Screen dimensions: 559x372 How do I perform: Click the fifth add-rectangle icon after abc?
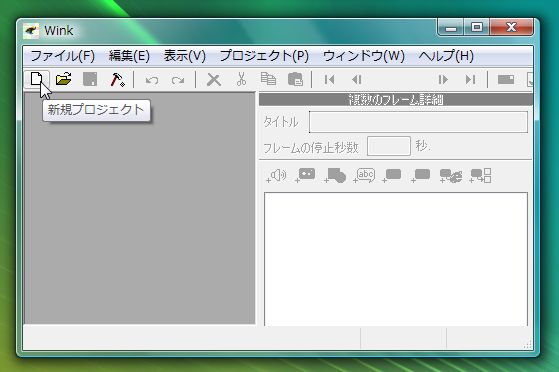392,176
